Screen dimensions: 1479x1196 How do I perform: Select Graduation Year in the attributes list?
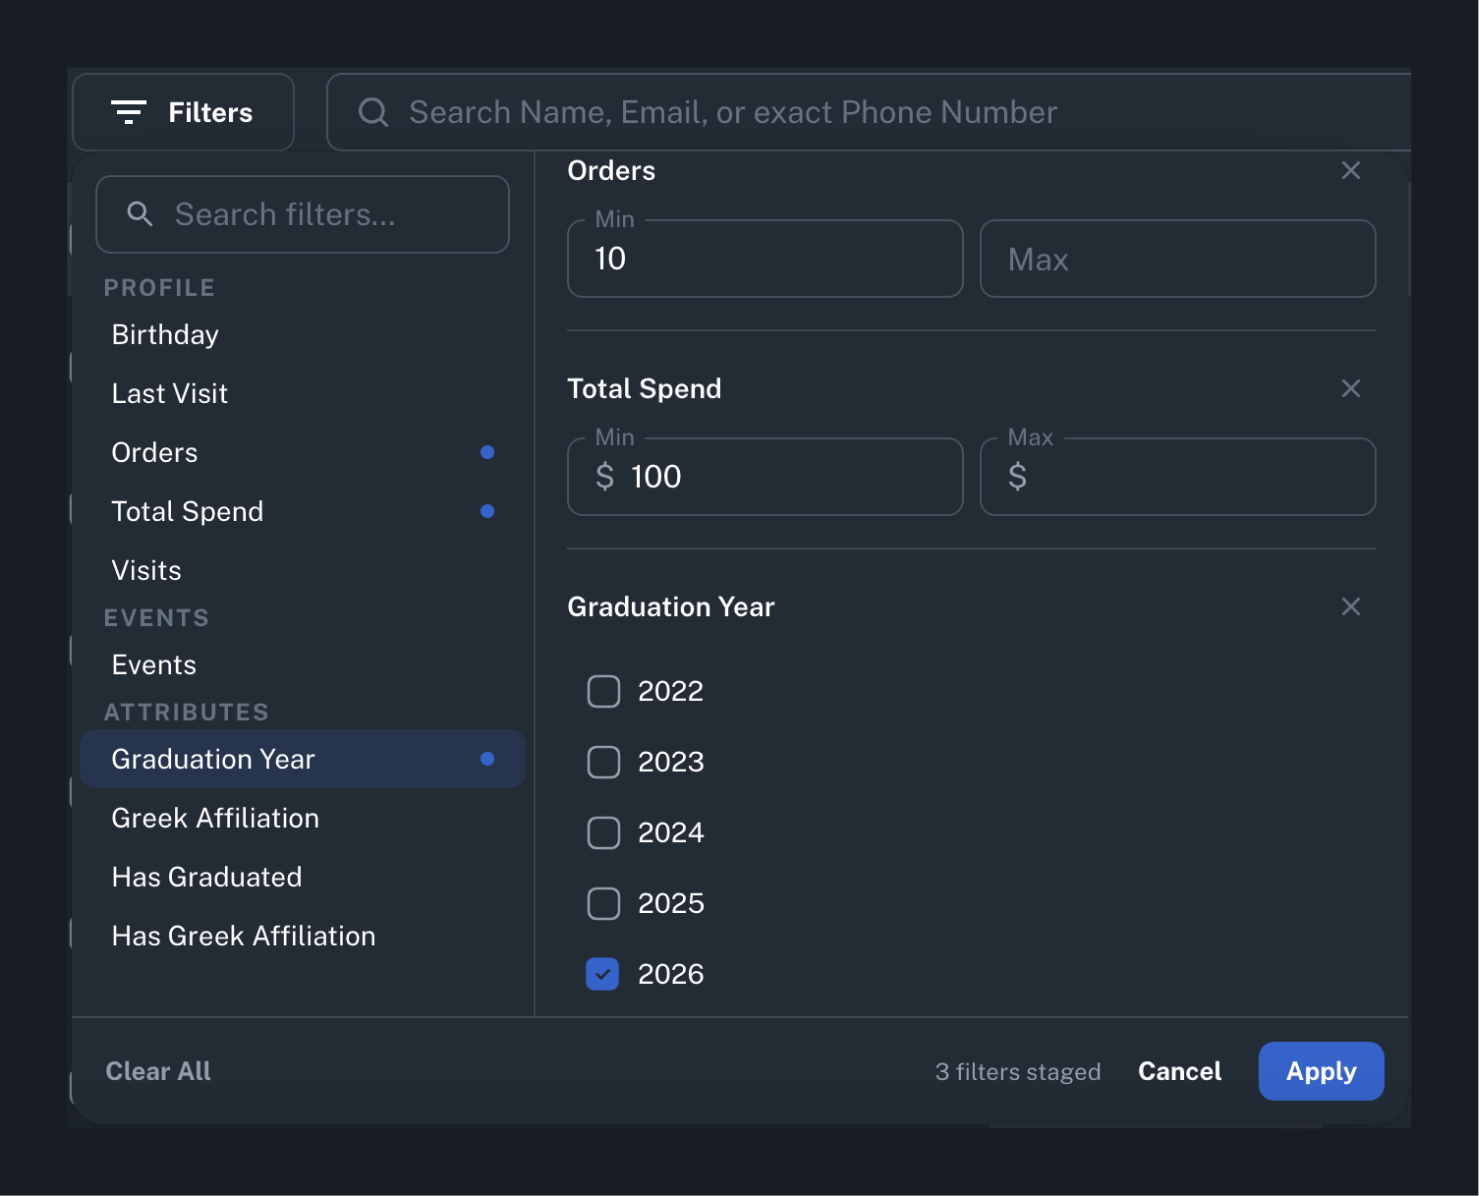coord(302,759)
